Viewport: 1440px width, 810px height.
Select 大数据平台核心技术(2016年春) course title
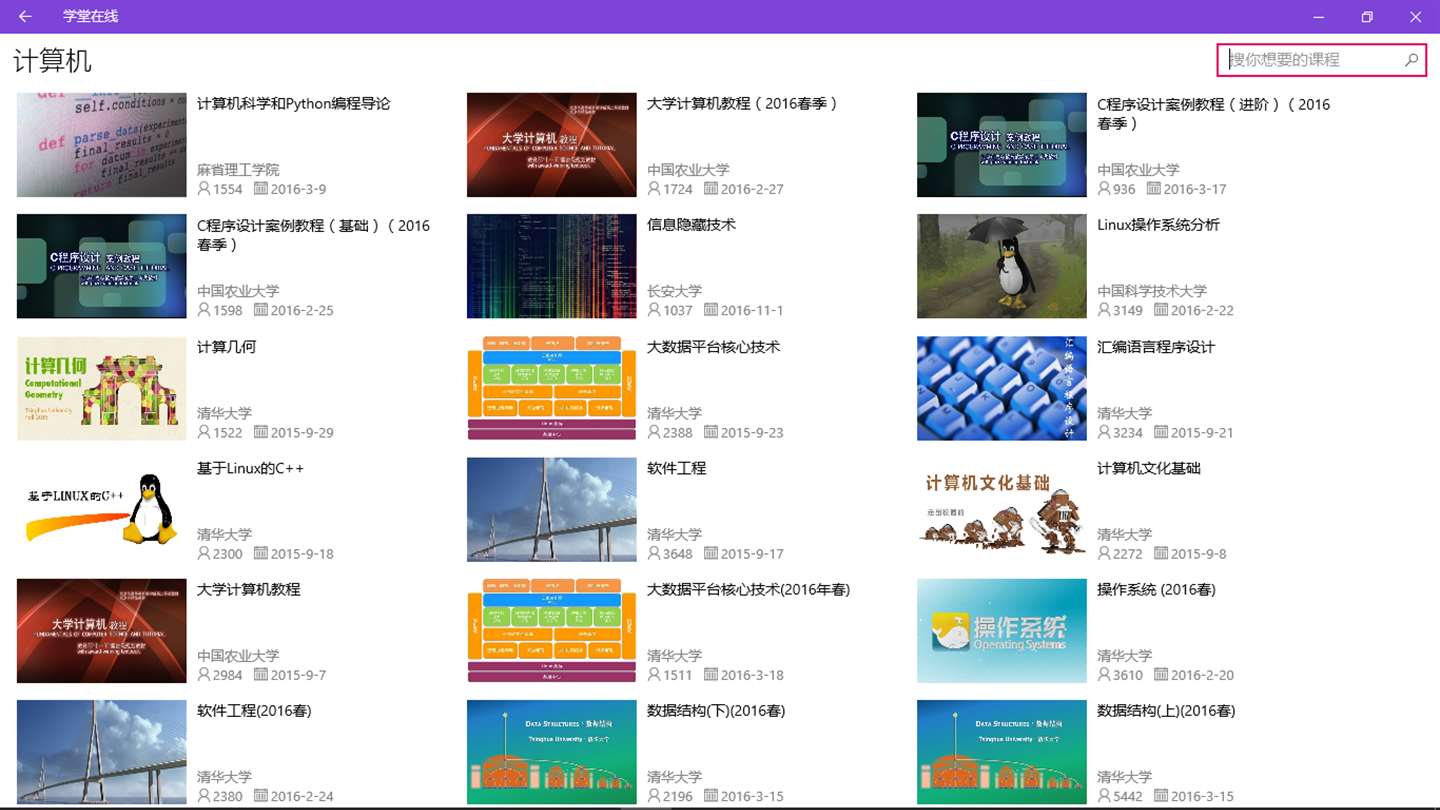(x=749, y=590)
